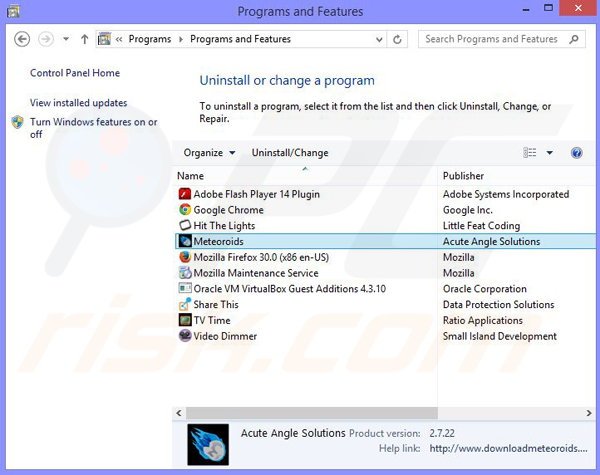Open the Organize menu
600x475 pixels.
(209, 153)
